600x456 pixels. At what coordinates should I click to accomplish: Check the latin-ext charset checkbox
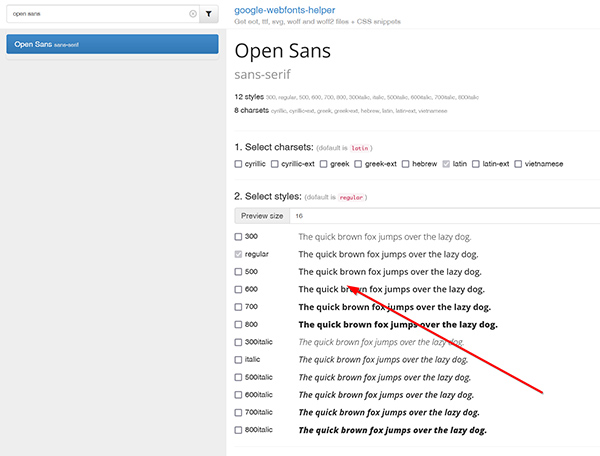[476, 164]
